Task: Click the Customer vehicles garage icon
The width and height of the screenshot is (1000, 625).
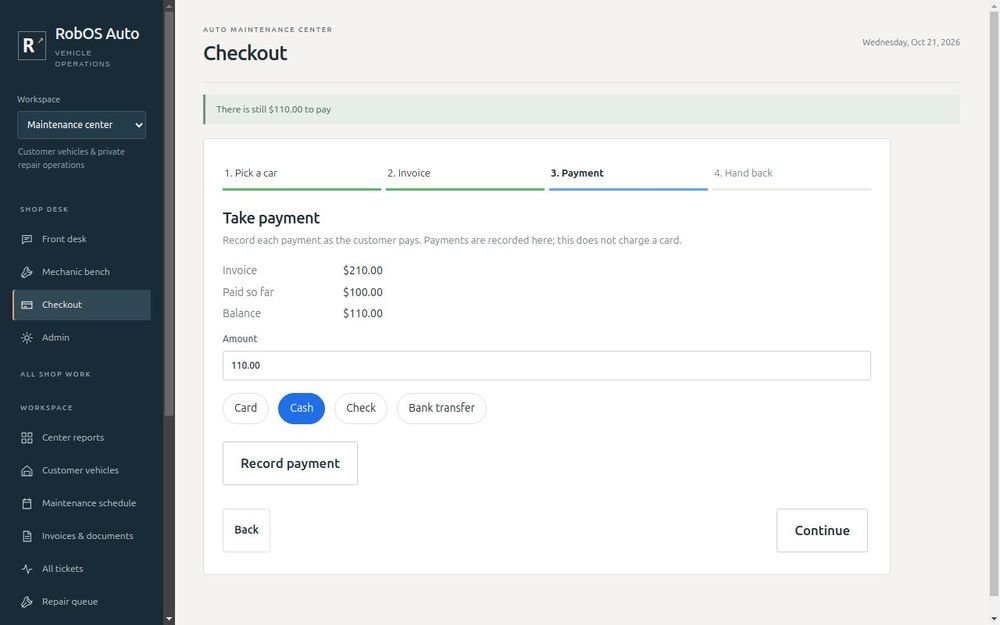Action: tap(27, 471)
